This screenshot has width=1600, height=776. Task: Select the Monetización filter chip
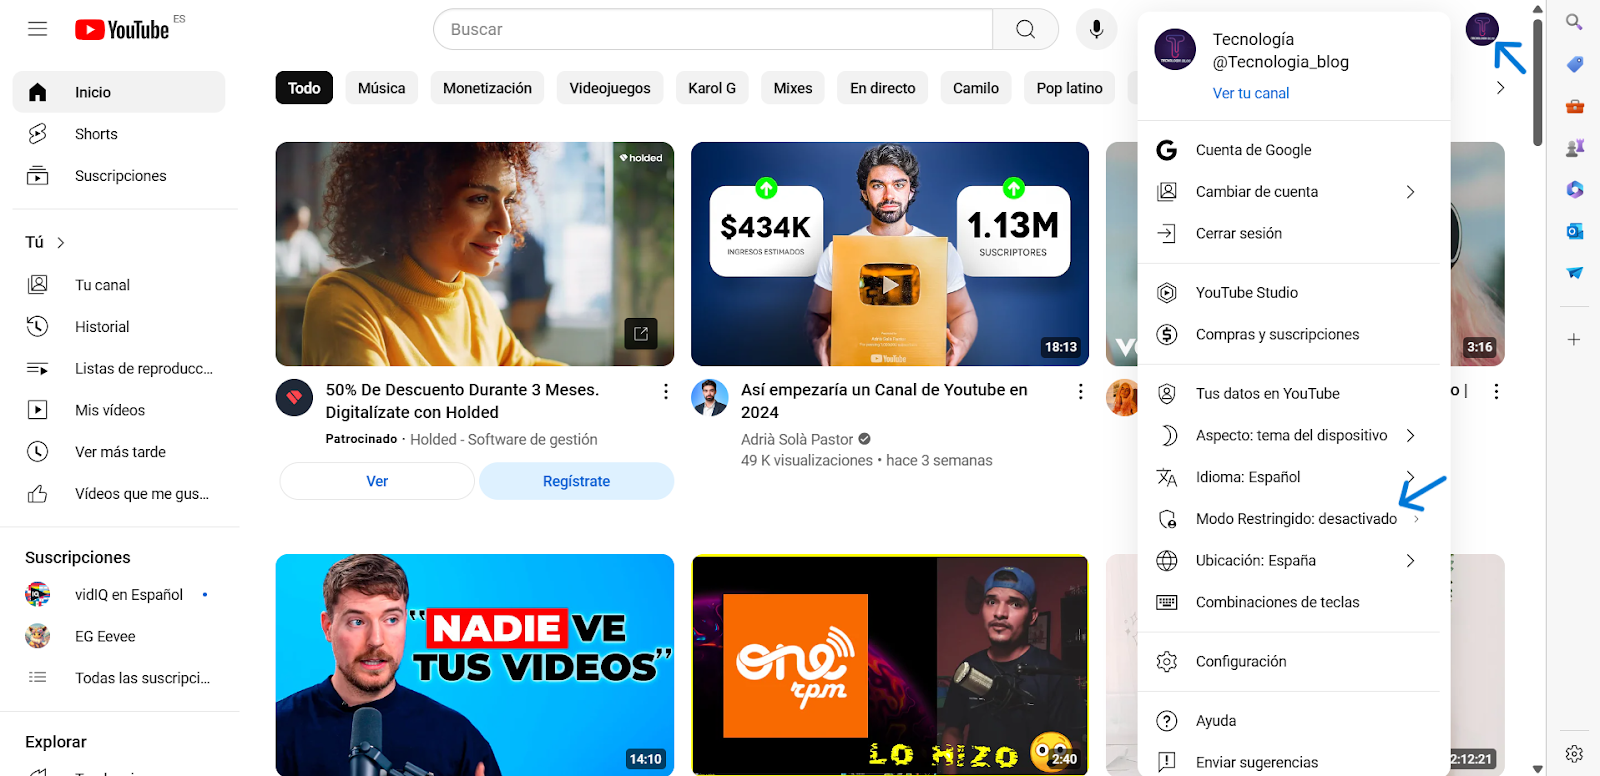click(x=488, y=88)
